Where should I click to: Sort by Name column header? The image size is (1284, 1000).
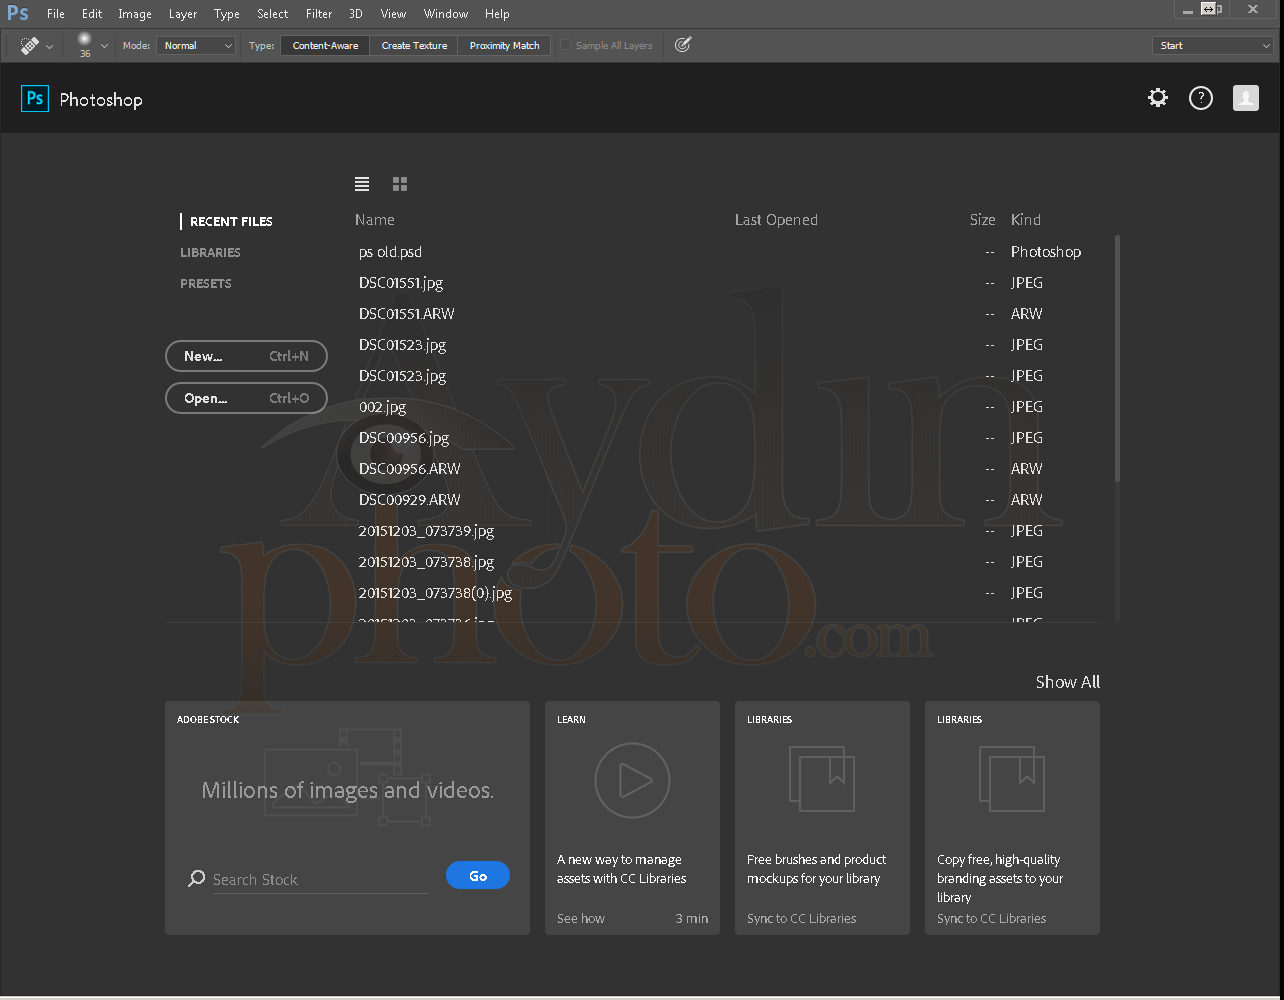pos(375,220)
